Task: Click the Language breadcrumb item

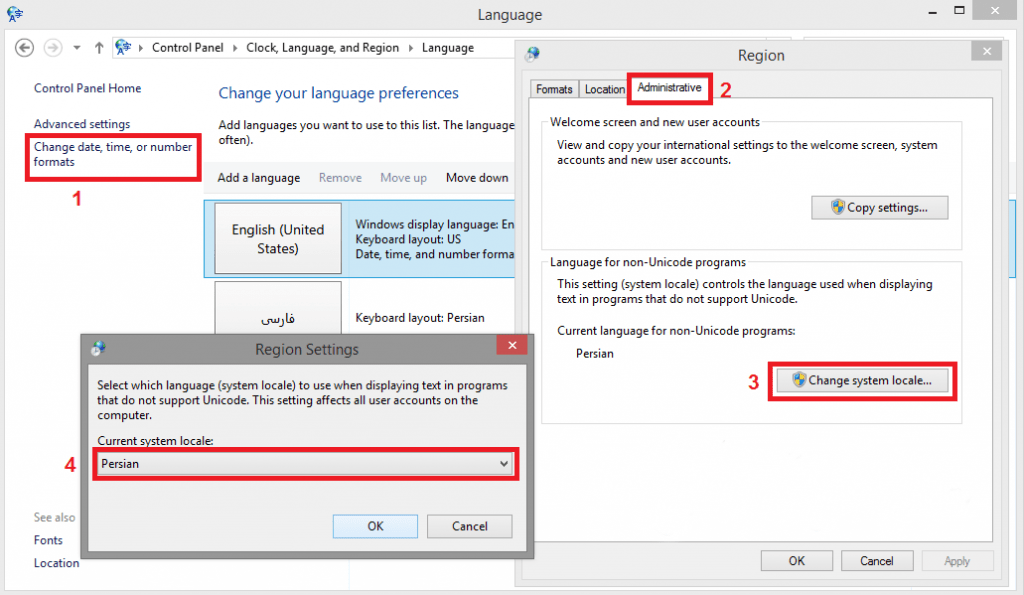Action: [448, 48]
